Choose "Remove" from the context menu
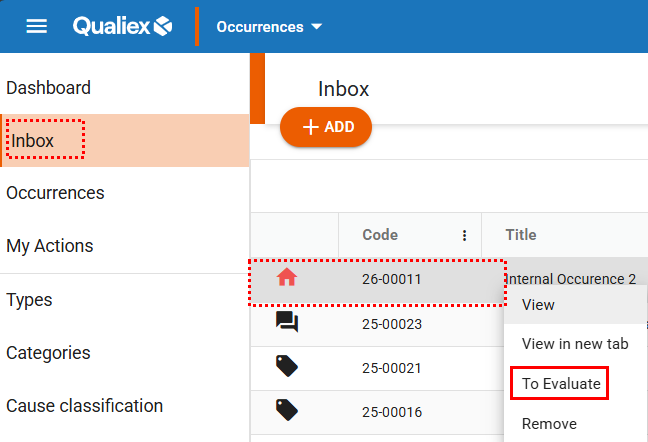Screen dimensions: 648x442 (x=549, y=423)
